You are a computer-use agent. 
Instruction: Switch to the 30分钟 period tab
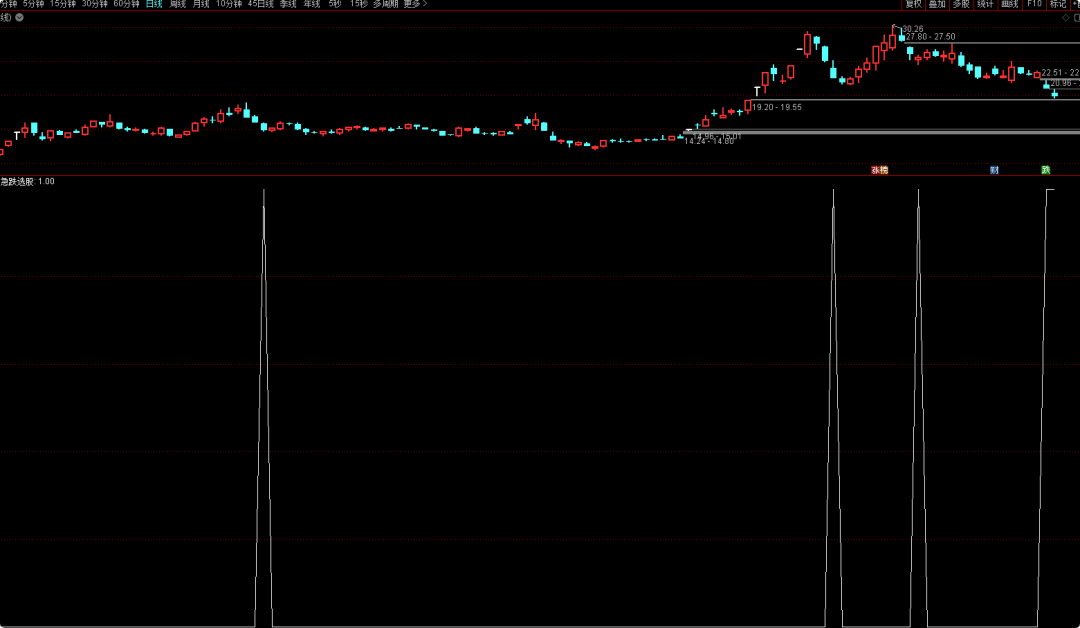click(x=94, y=4)
